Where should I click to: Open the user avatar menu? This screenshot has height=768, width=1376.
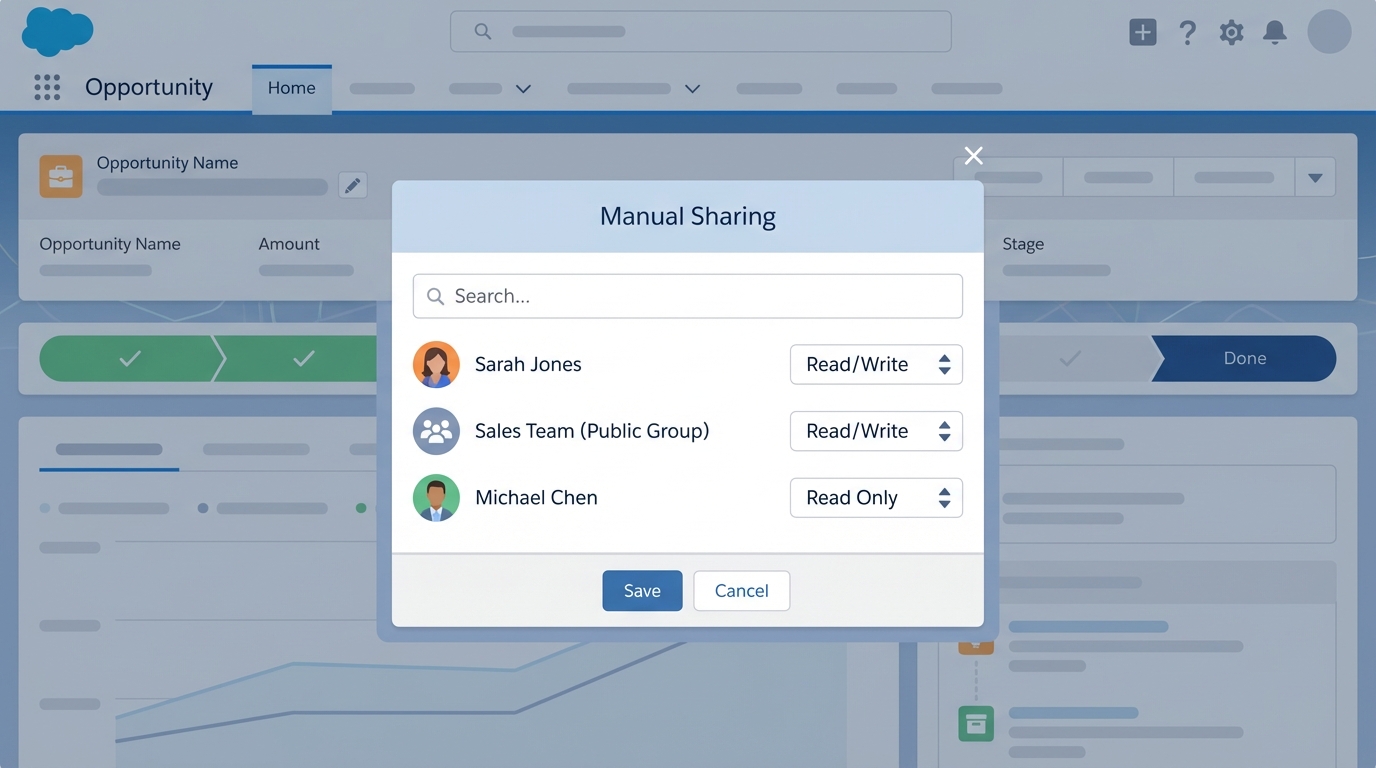point(1329,31)
